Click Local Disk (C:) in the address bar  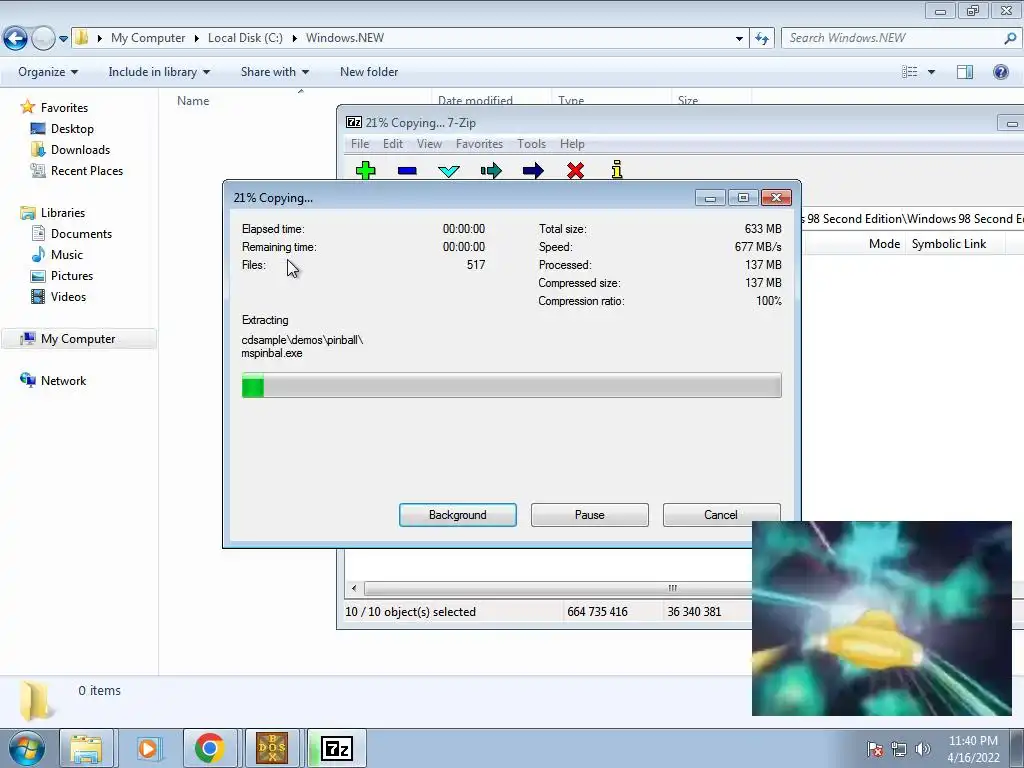[x=245, y=38]
